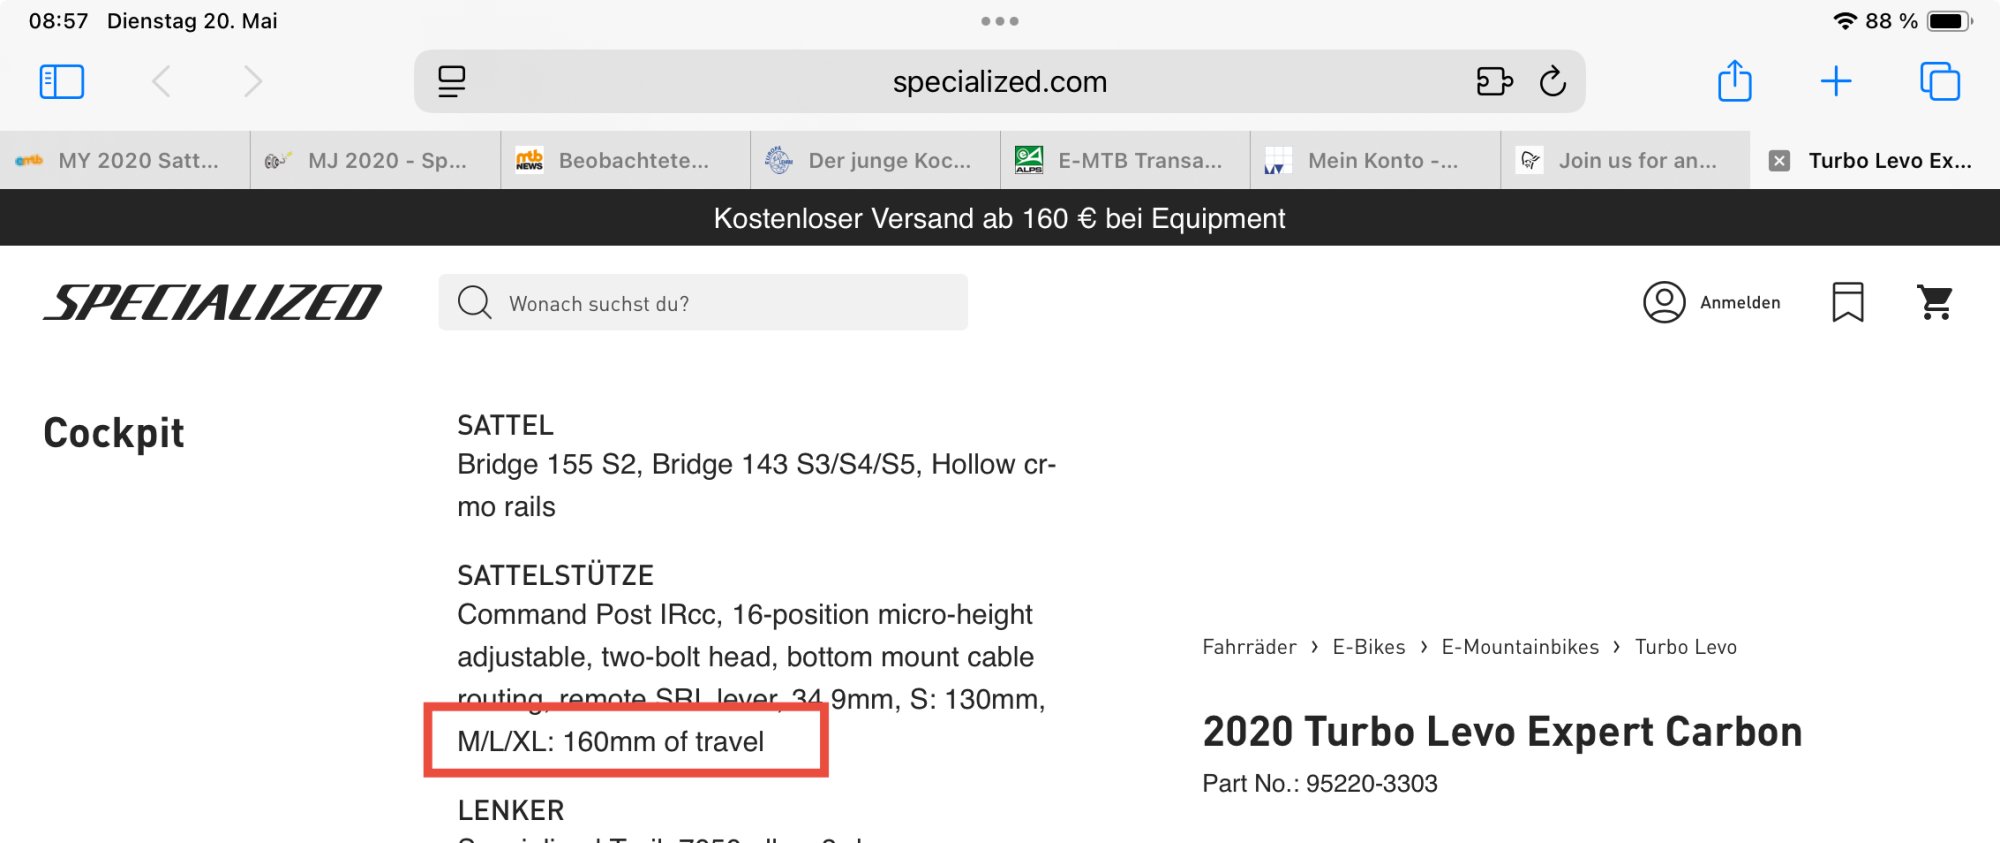Switch to the E-MTB Transa... tab
This screenshot has width=2000, height=843.
coord(1125,160)
